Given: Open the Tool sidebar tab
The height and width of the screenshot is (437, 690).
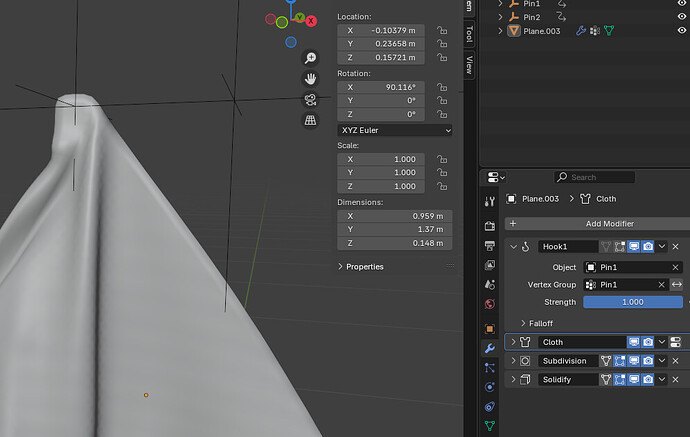Looking at the screenshot, I should [469, 34].
